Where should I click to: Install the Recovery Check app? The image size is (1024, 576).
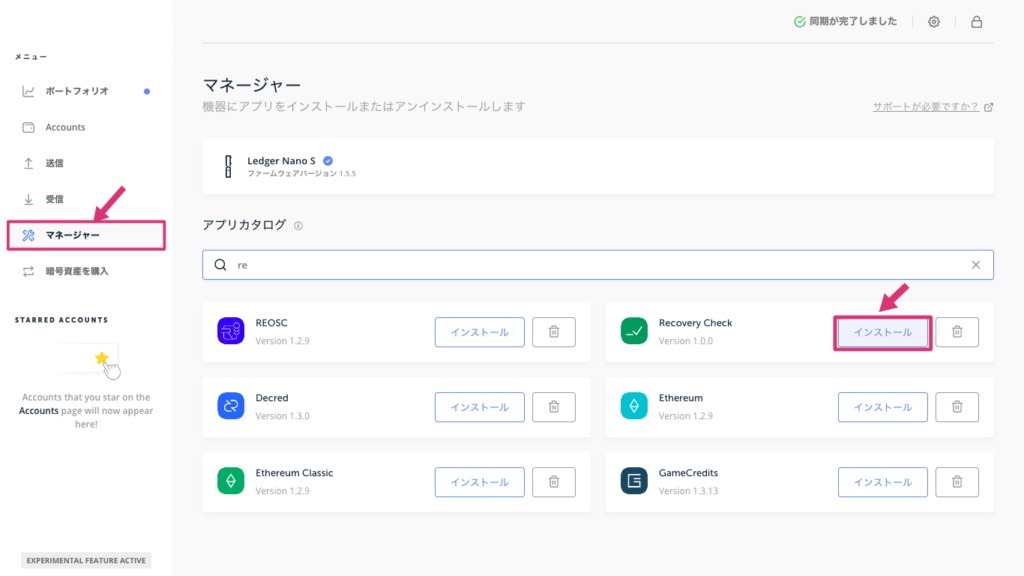(882, 332)
